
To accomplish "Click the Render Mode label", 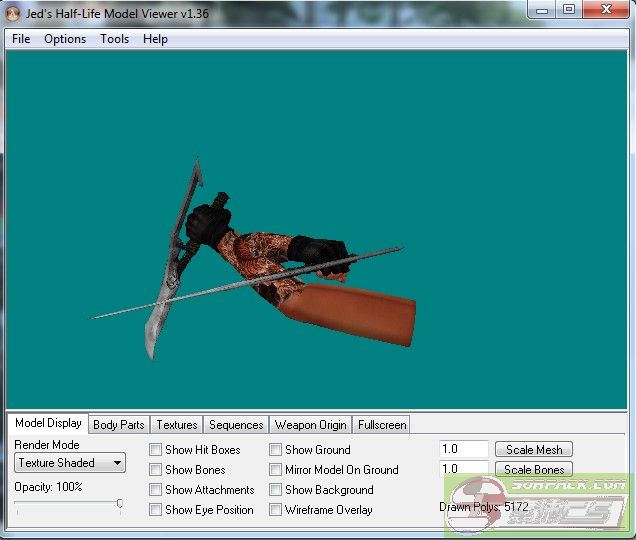I will [x=47, y=445].
